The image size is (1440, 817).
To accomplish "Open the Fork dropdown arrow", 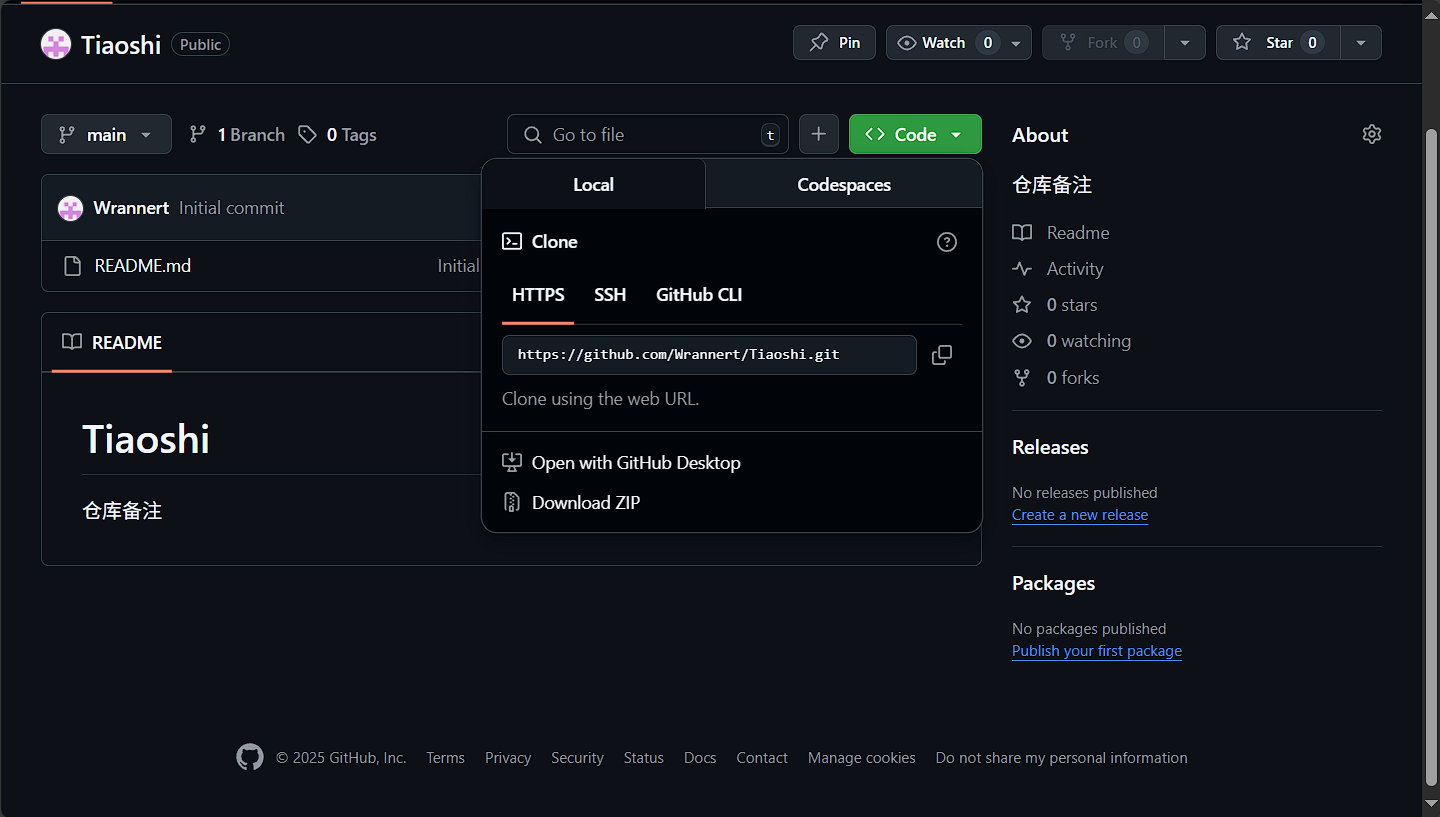I will click(x=1185, y=42).
